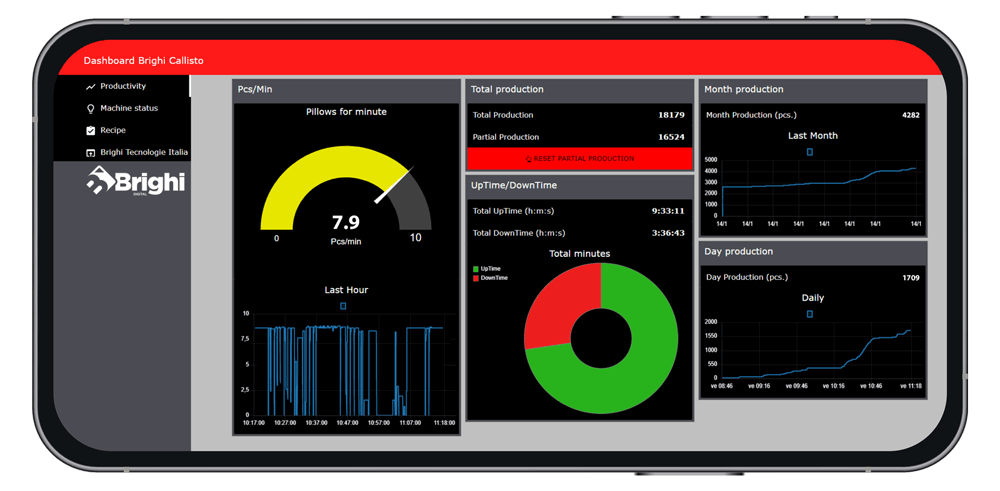This screenshot has height=491, width=1000.
Task: Click the gauge value 7.9
Action: 346,223
